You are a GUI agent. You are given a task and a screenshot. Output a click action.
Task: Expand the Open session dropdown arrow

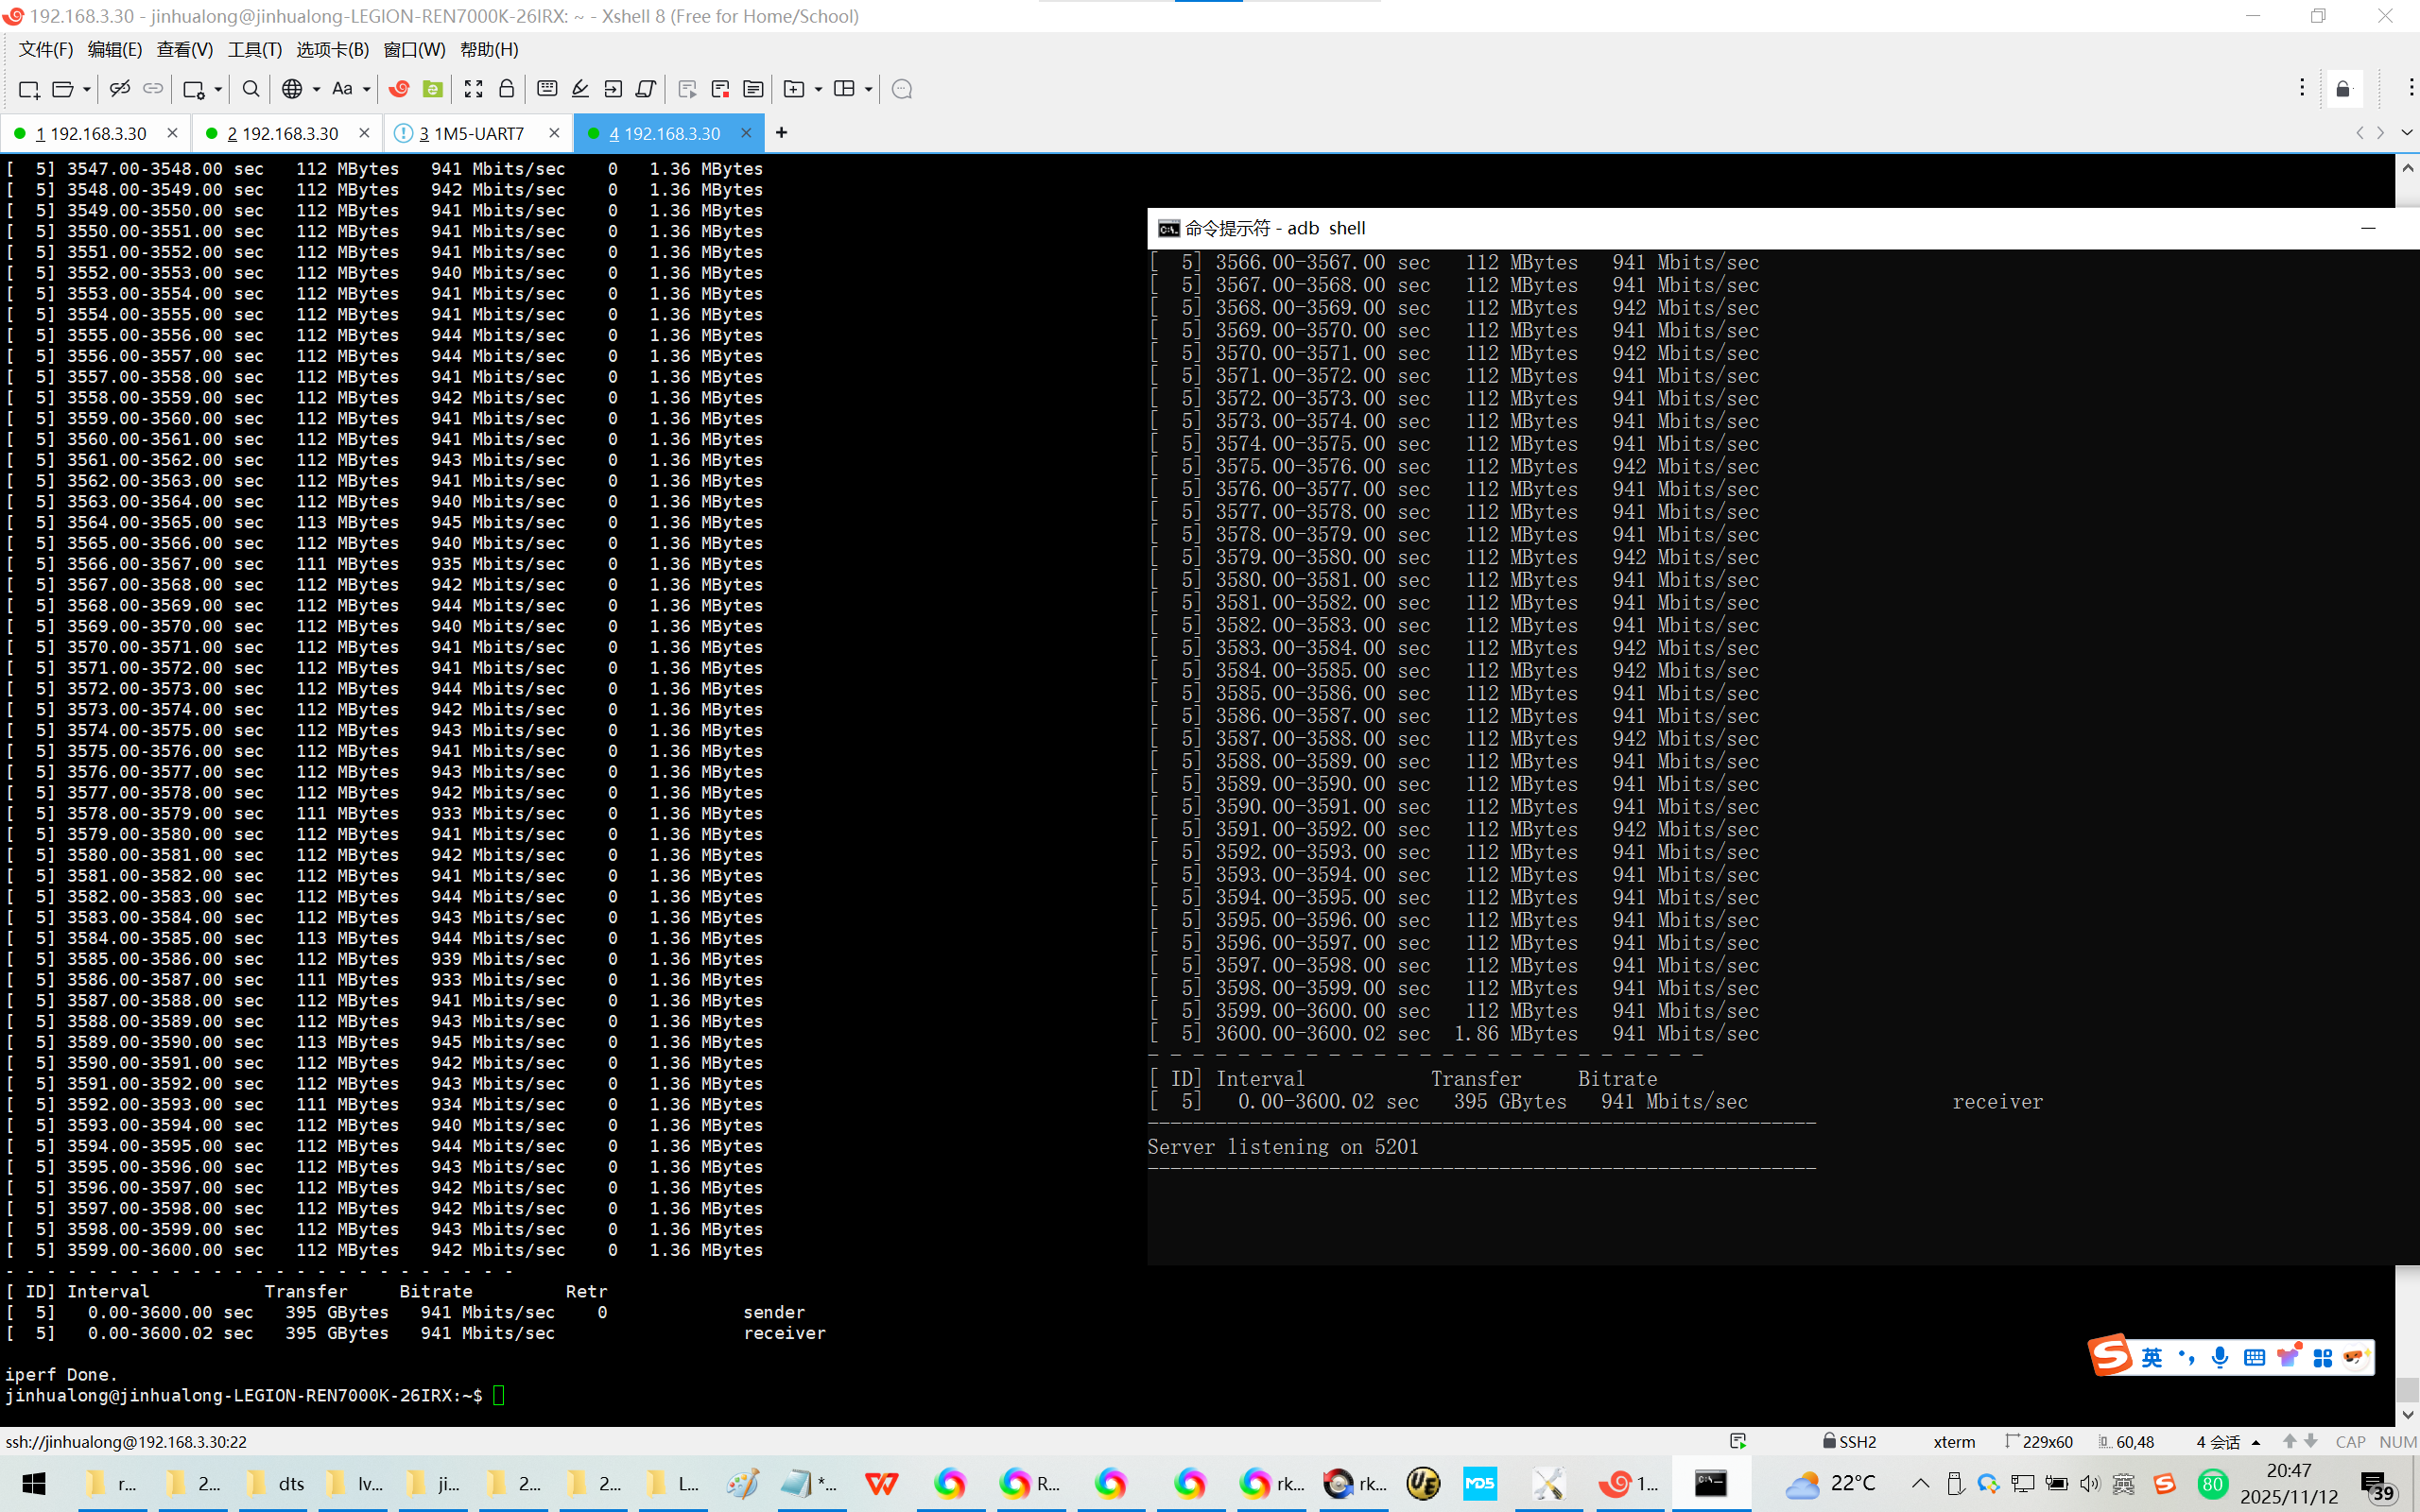point(87,89)
